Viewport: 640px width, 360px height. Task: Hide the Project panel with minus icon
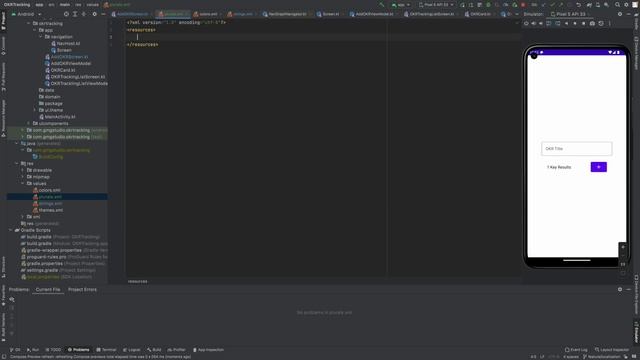pos(103,14)
